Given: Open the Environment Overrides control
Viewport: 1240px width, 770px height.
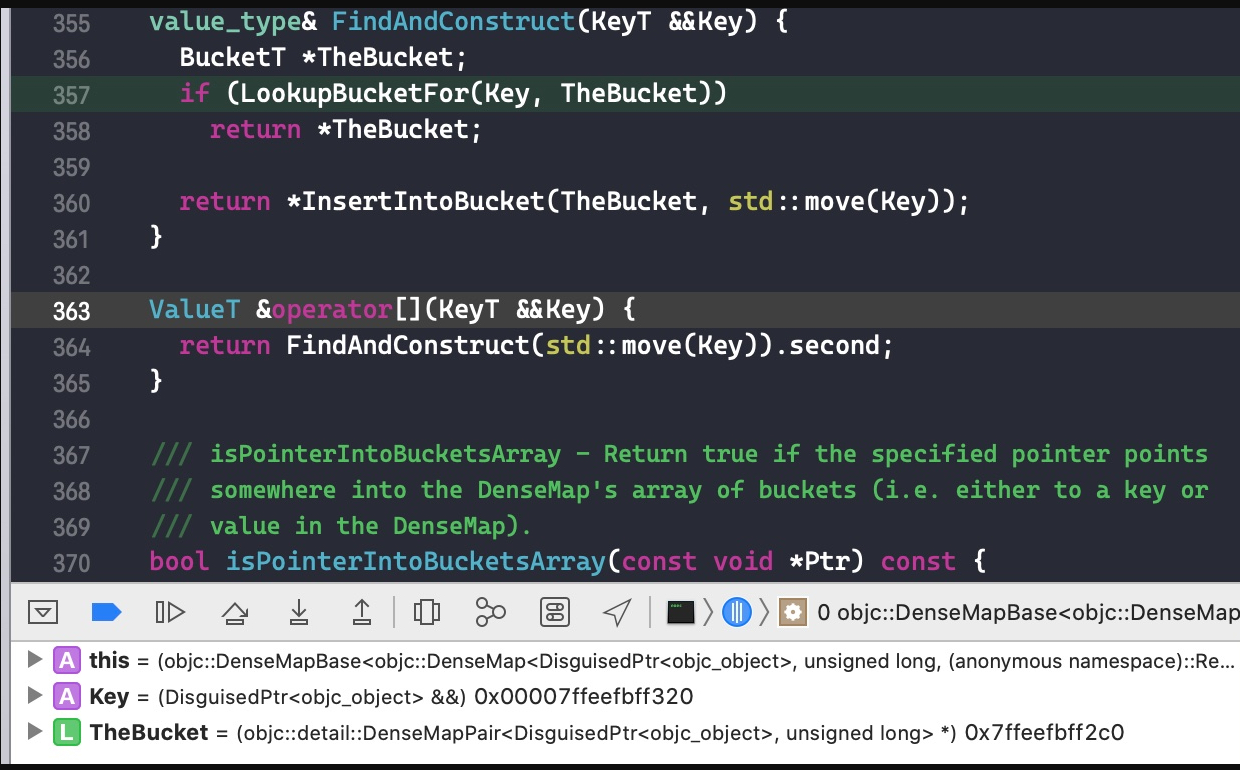Looking at the screenshot, I should coord(554,612).
